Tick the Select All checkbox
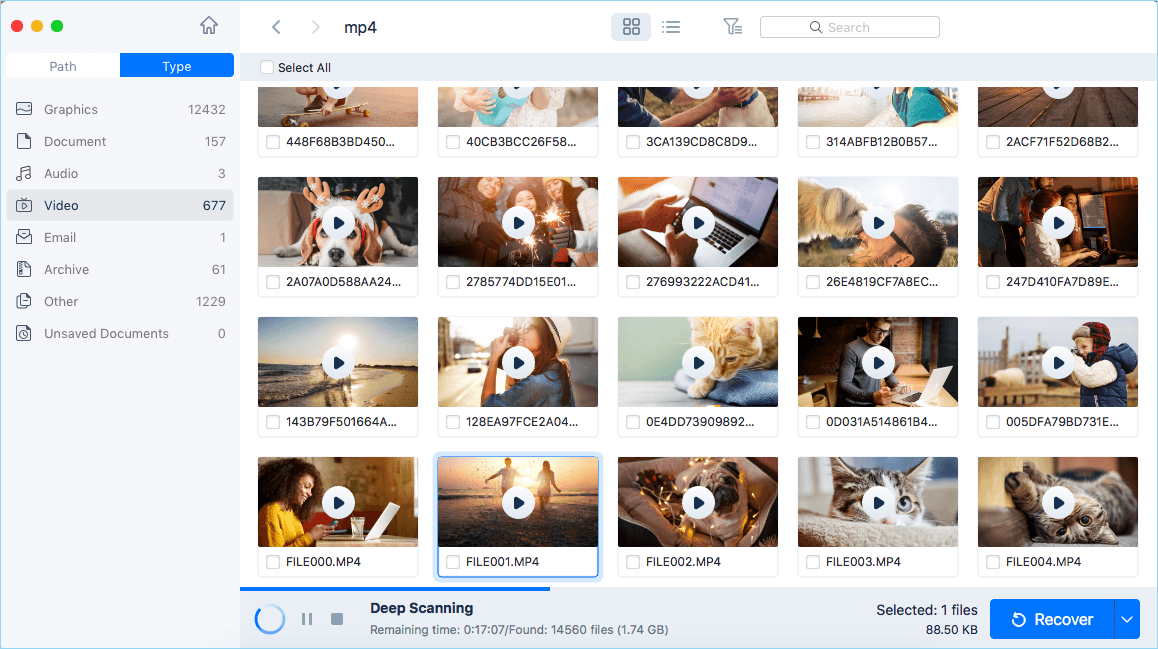 [x=267, y=67]
